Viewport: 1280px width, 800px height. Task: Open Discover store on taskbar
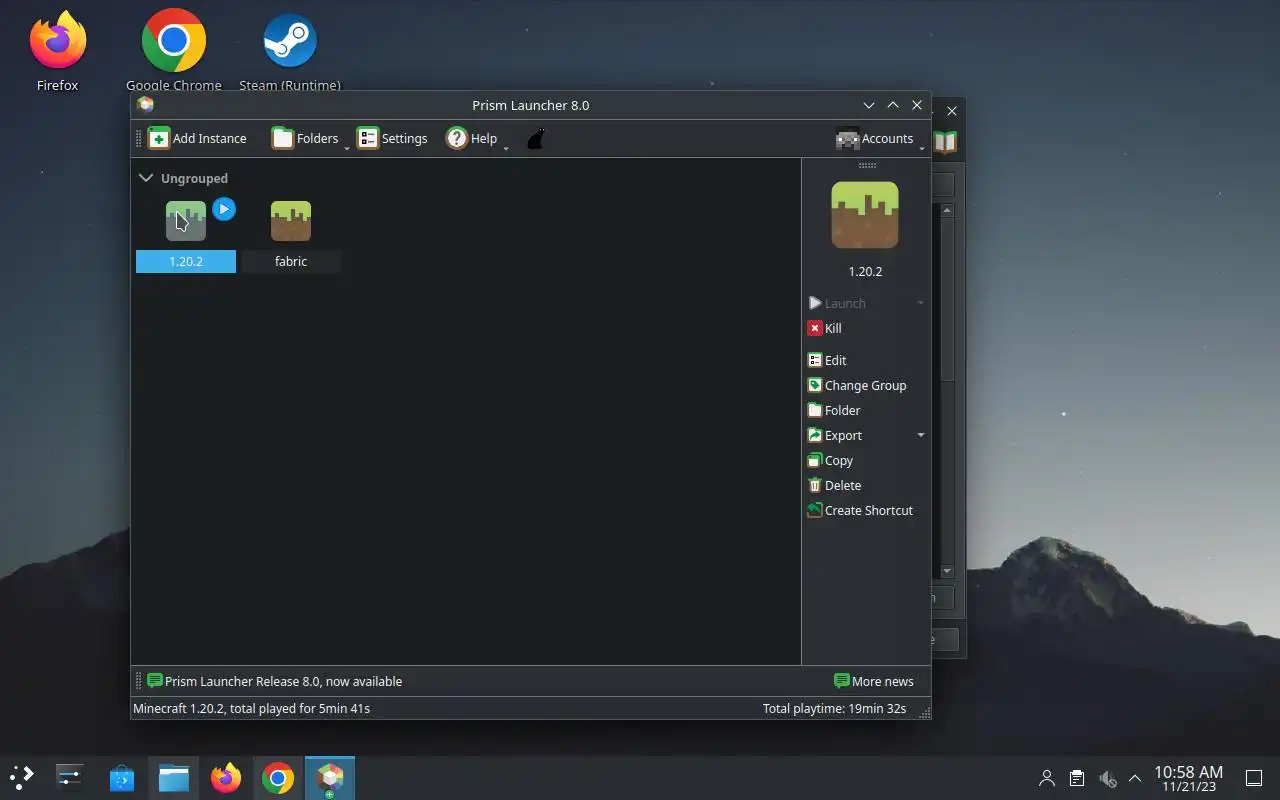[122, 777]
